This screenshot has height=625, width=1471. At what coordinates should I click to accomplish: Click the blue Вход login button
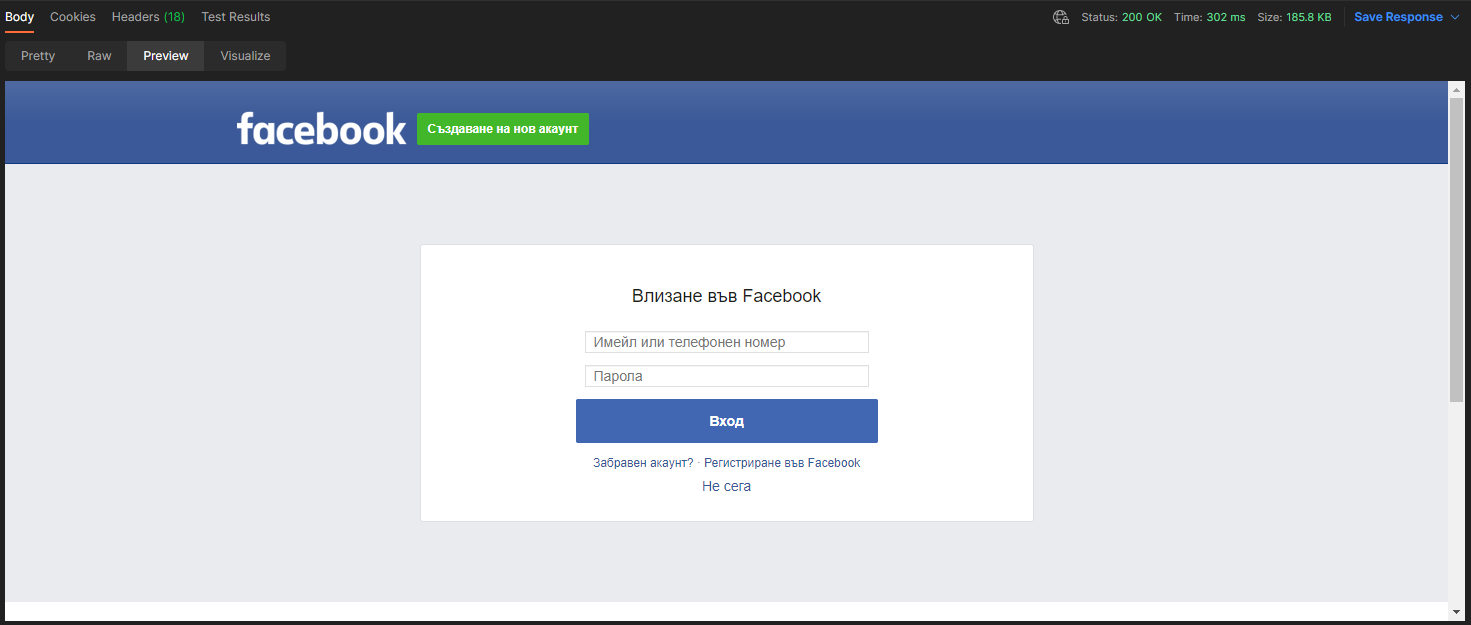point(727,421)
